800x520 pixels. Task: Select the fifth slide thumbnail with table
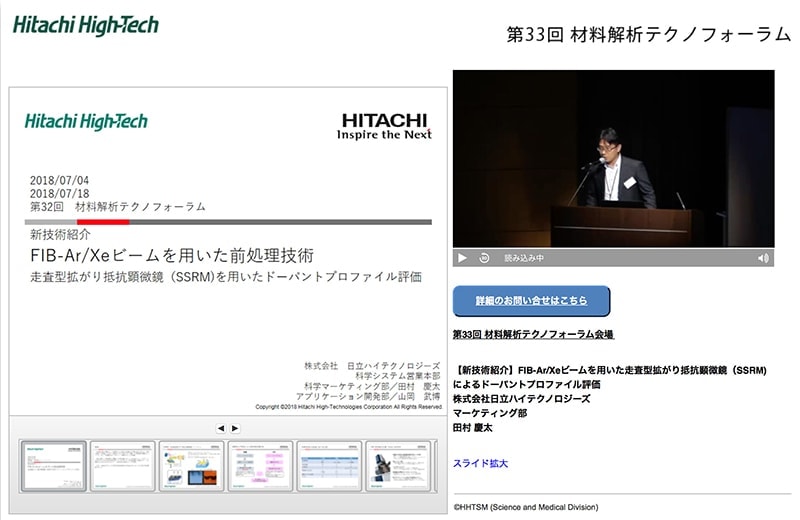[x=329, y=465]
